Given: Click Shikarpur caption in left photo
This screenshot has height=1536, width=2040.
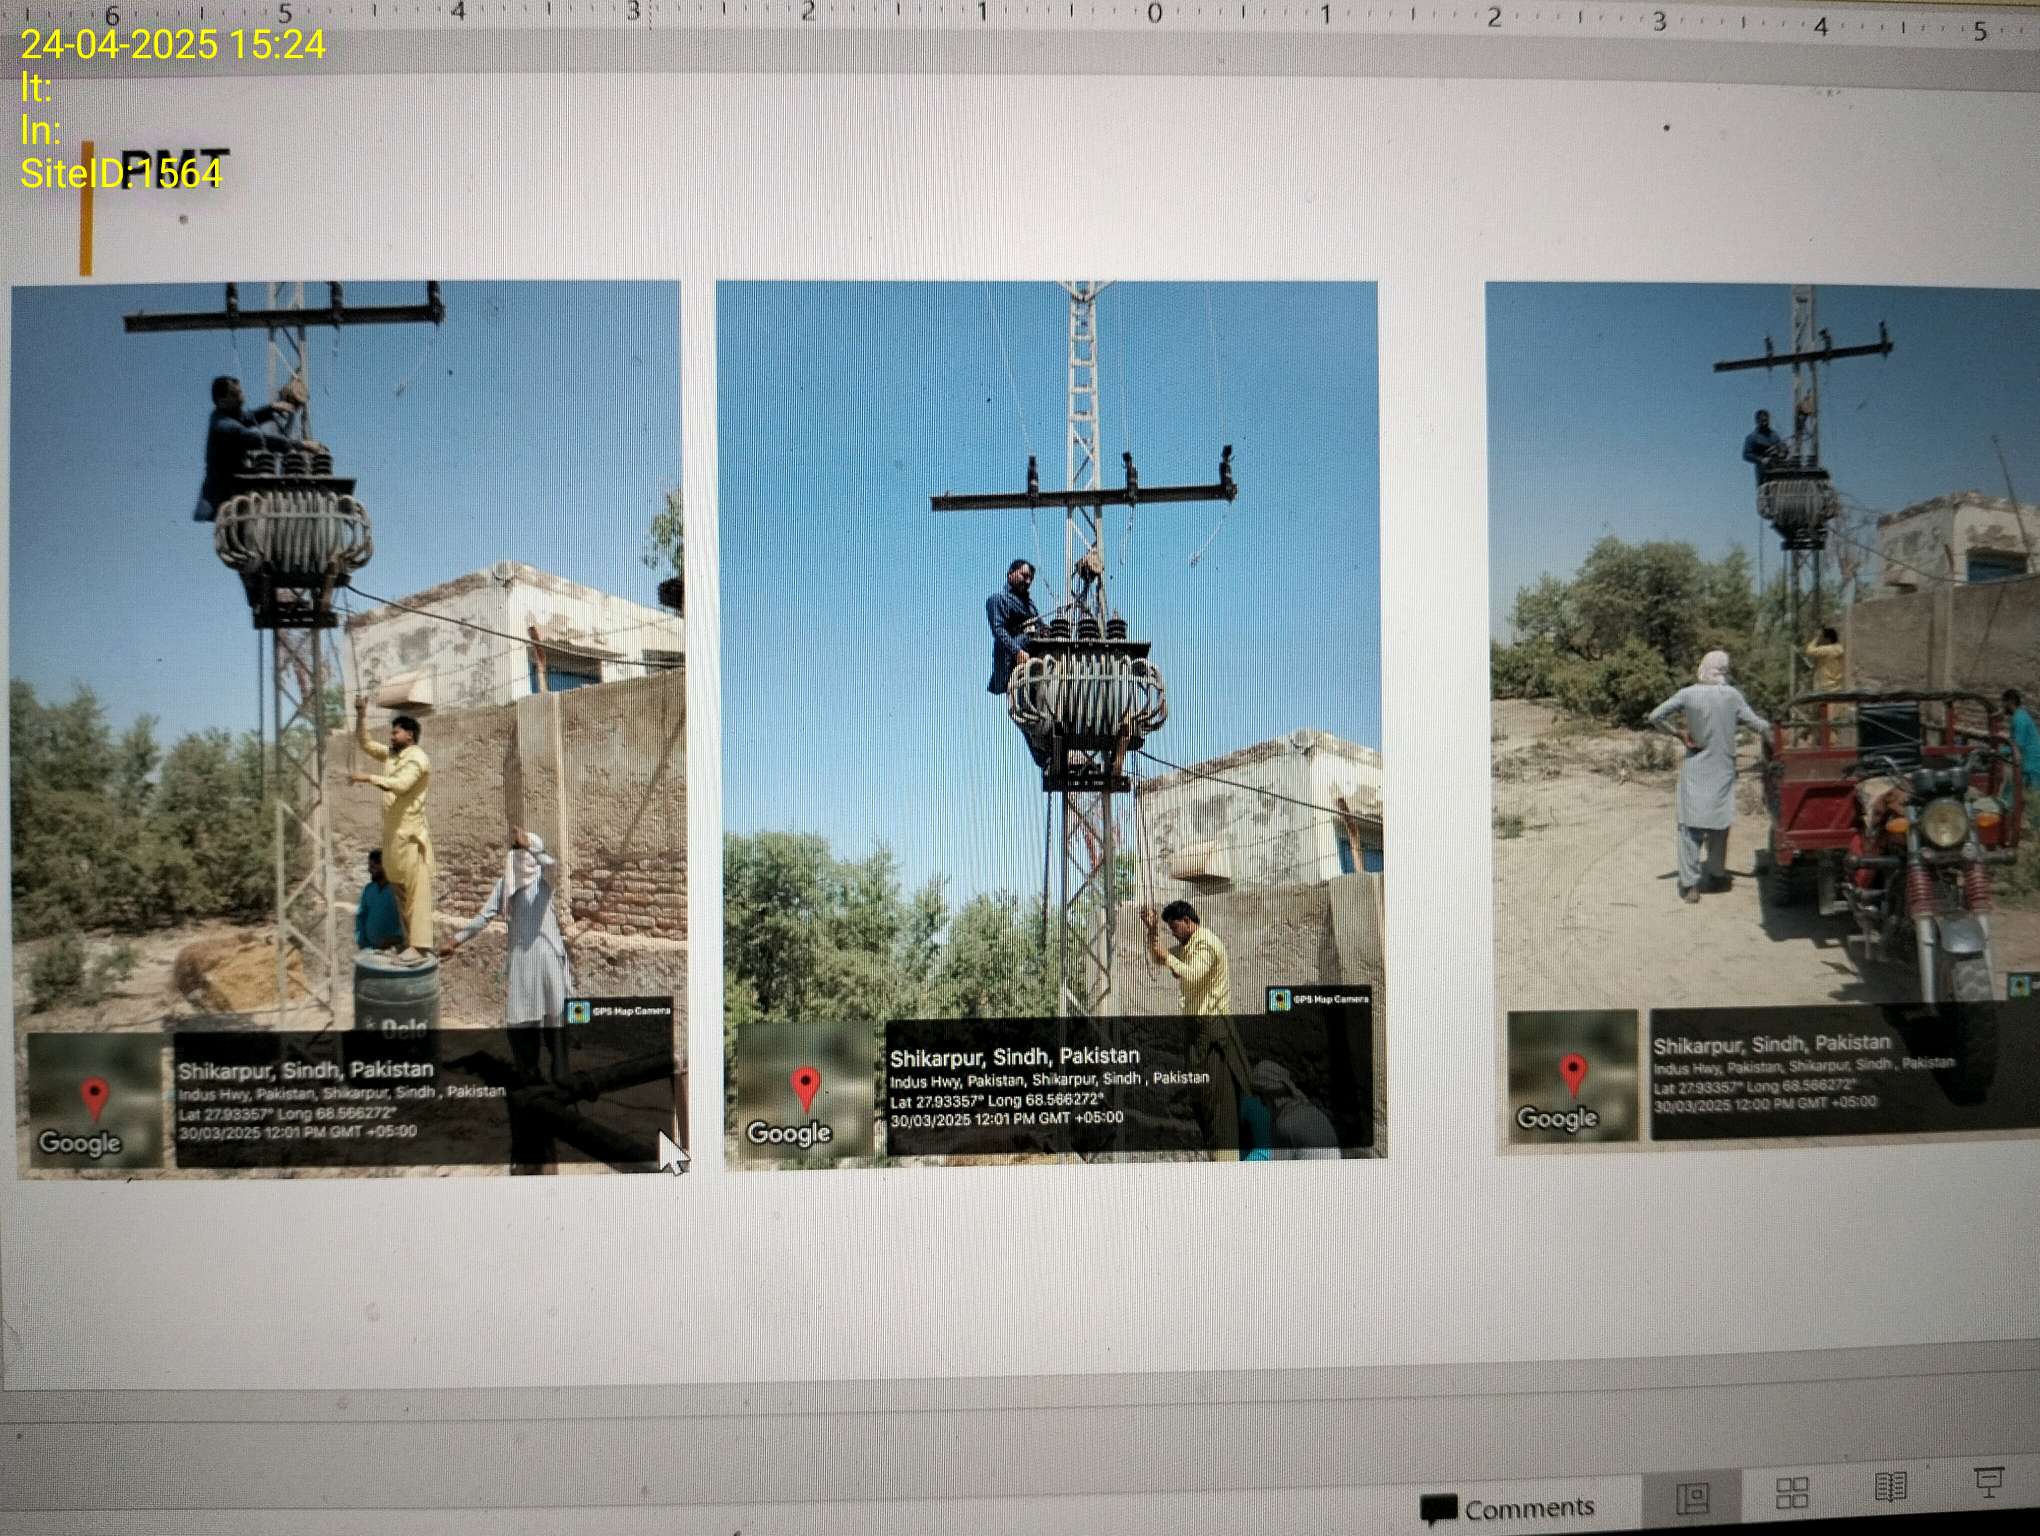Looking at the screenshot, I should 306,1069.
